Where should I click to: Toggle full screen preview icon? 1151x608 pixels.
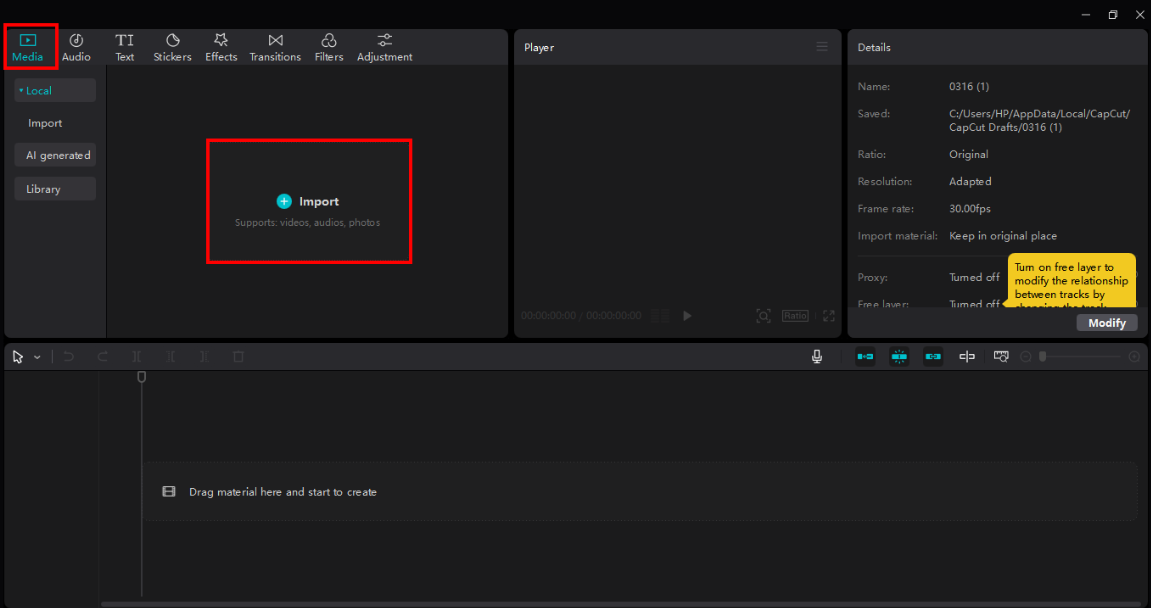829,316
